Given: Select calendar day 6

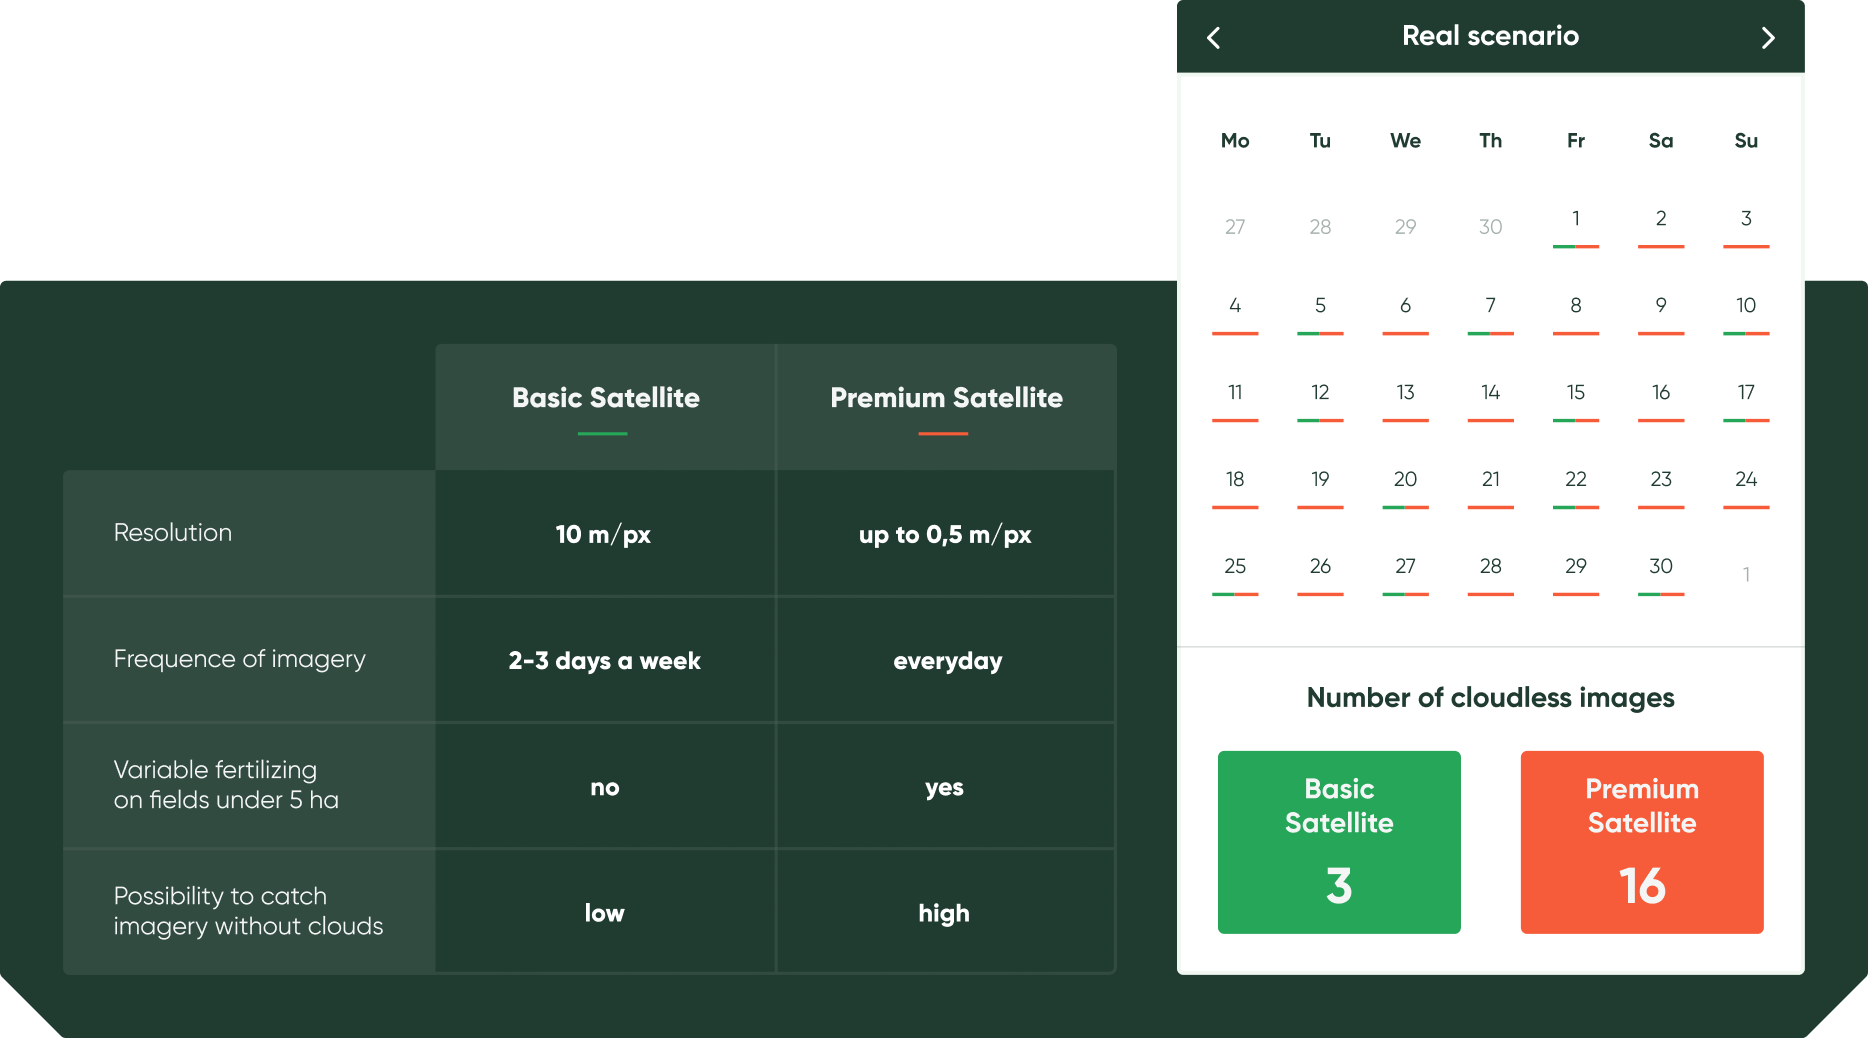Looking at the screenshot, I should tap(1405, 313).
